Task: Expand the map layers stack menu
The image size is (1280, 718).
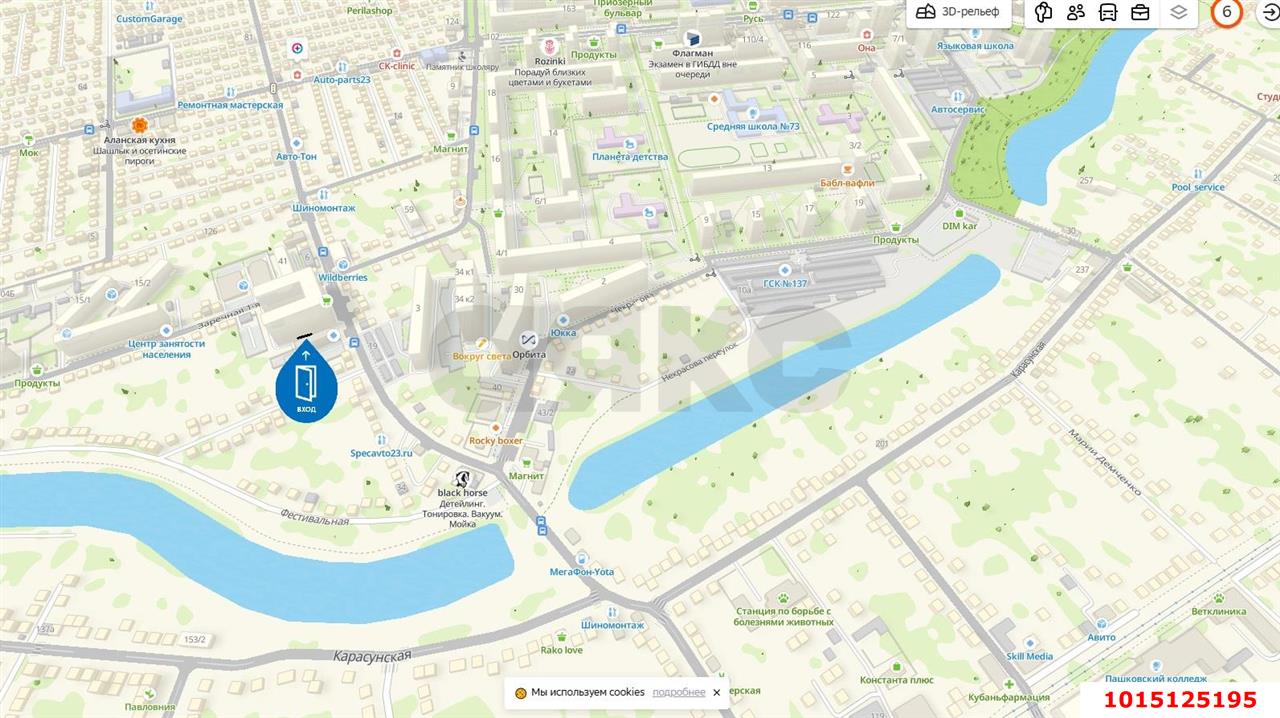Action: [x=1178, y=13]
